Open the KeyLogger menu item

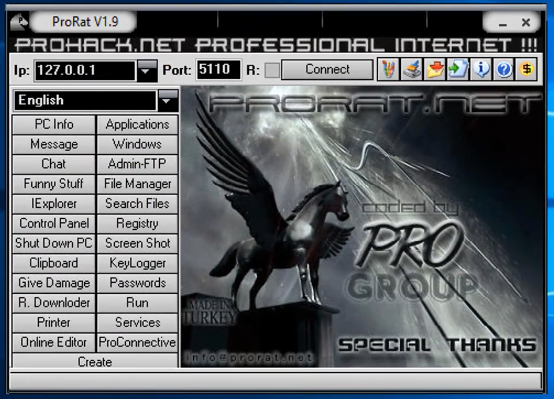click(137, 263)
